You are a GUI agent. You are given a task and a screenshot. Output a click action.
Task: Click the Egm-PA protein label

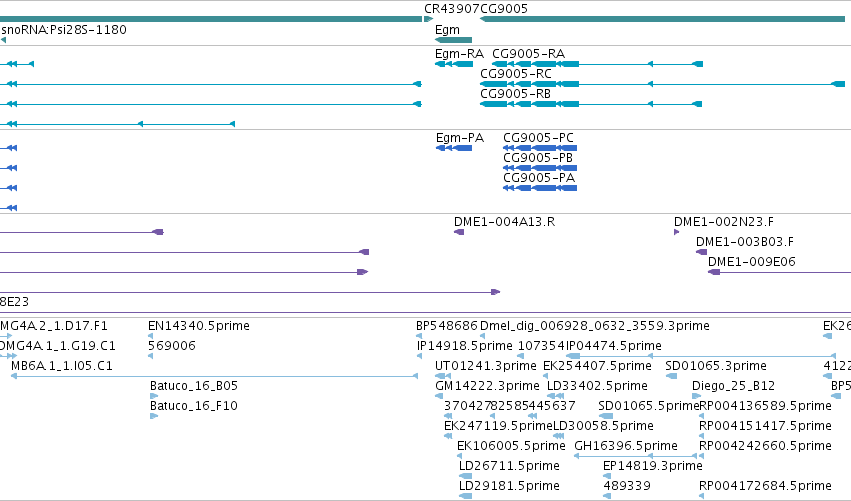[460, 138]
